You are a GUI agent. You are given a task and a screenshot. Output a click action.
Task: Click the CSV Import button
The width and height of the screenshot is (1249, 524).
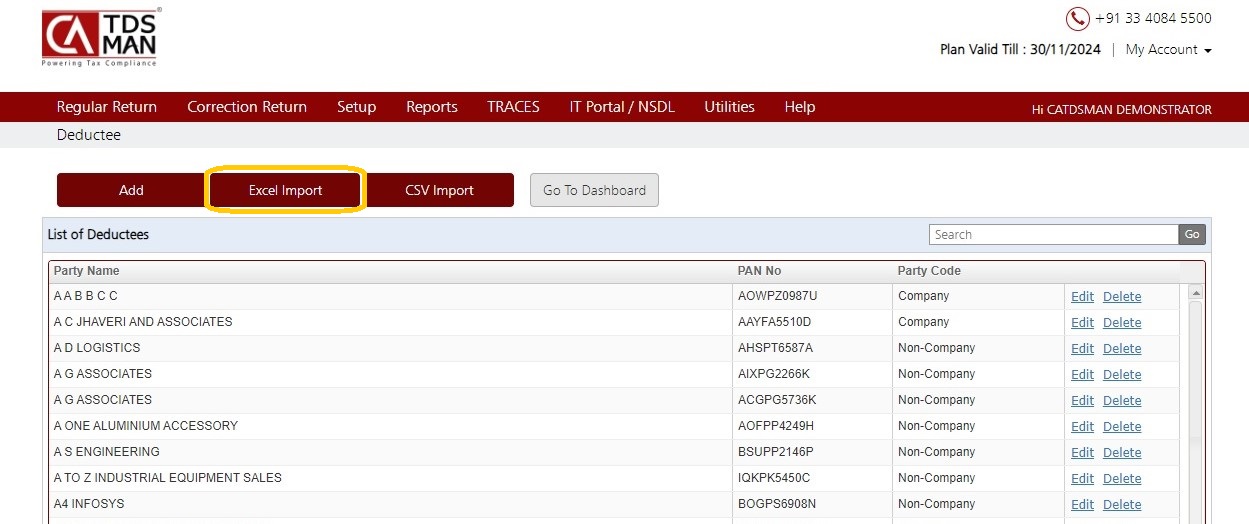tap(439, 190)
